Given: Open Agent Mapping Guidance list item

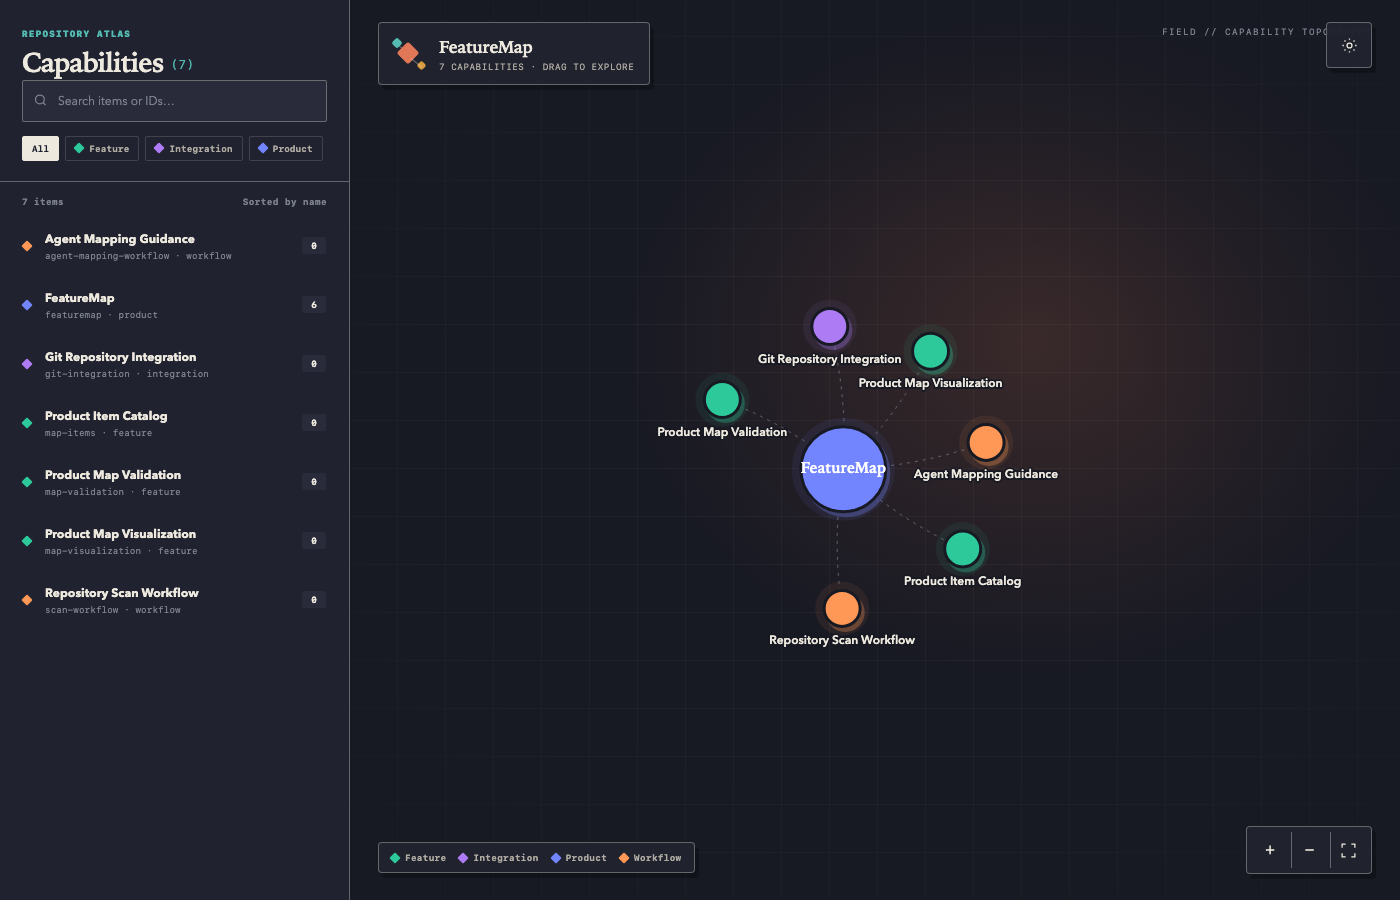Looking at the screenshot, I should 174,246.
